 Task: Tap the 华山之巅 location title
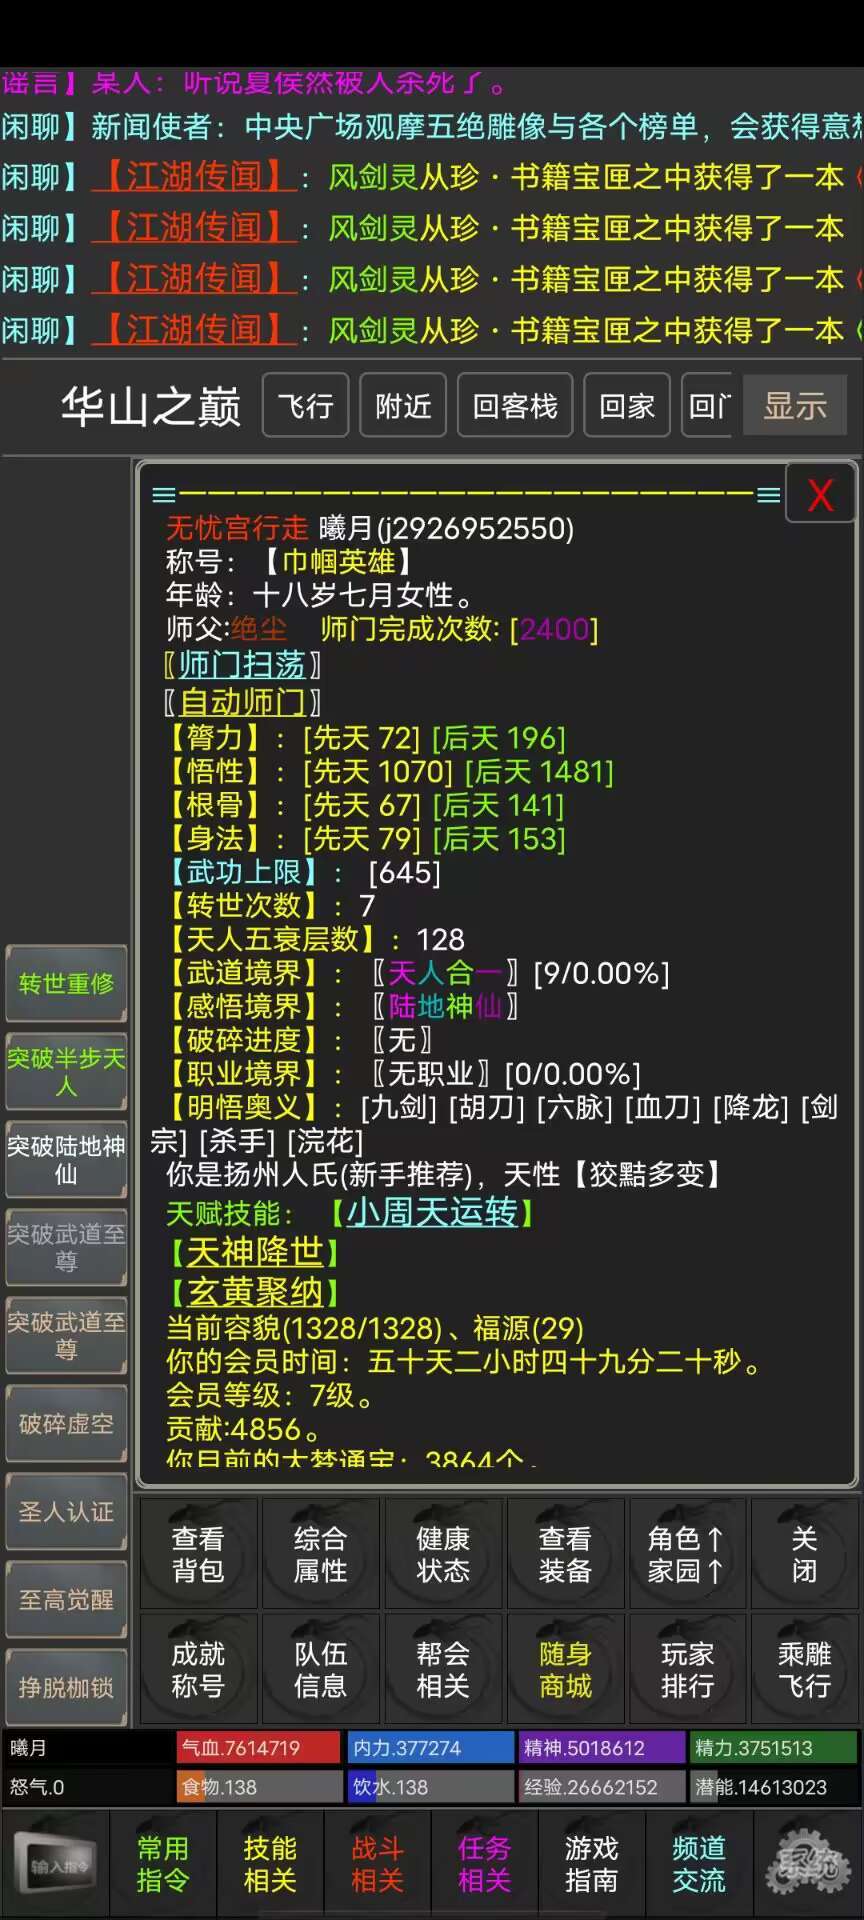(x=151, y=406)
